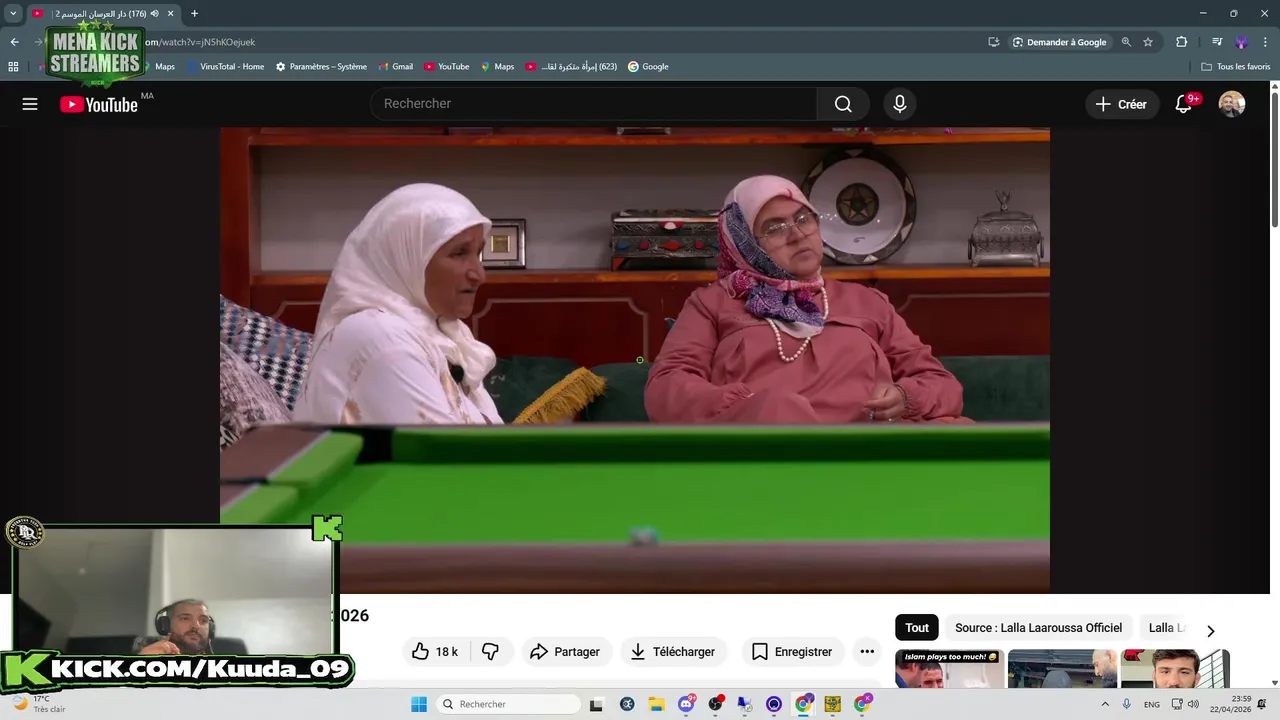Show hidden tray icons chevron

click(x=1105, y=704)
